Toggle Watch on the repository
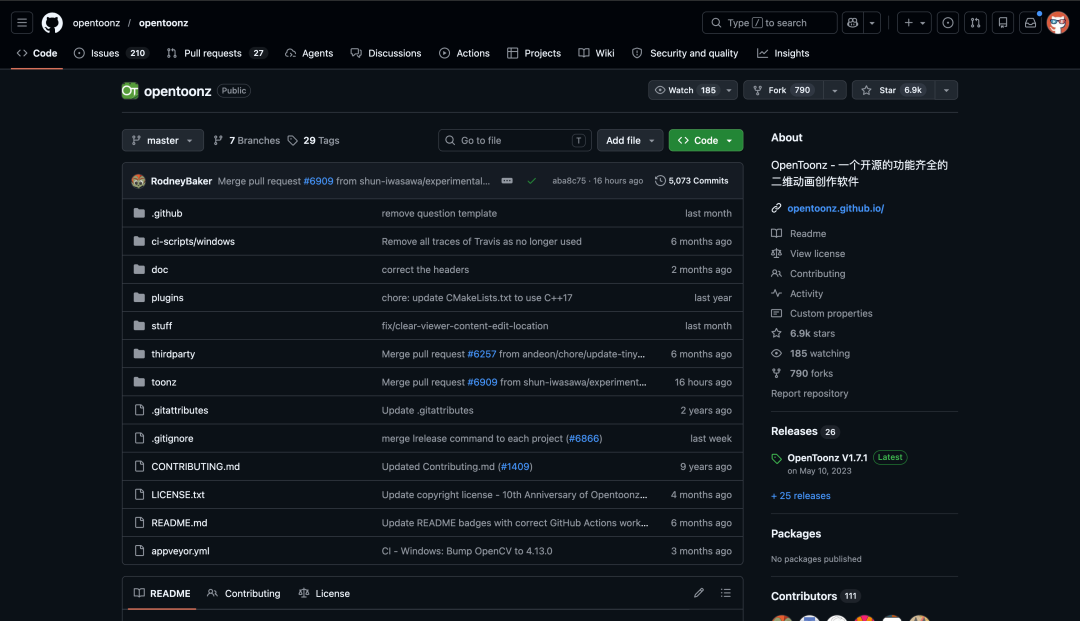 pos(685,90)
